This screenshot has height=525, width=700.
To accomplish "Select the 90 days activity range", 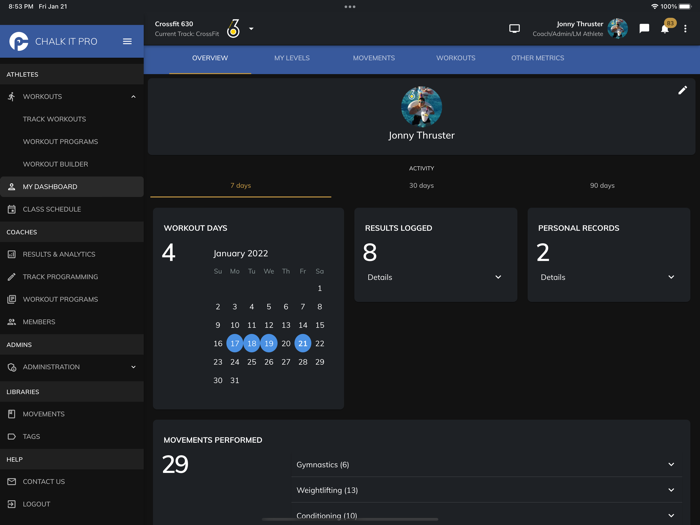I will click(x=602, y=186).
